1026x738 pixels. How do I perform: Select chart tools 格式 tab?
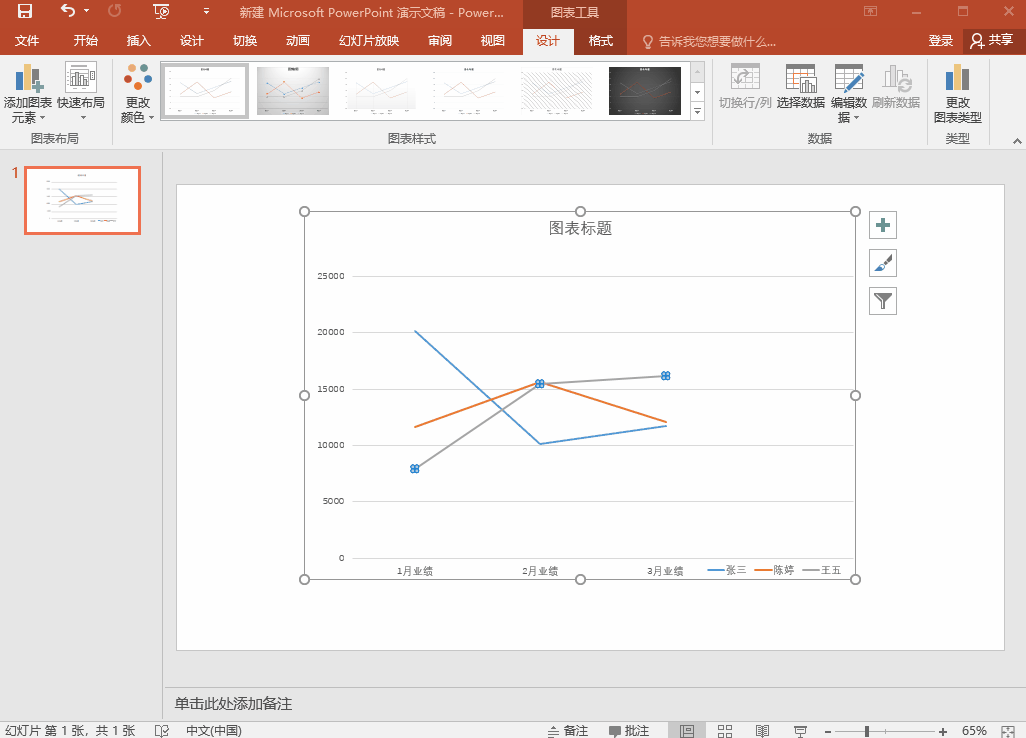point(601,41)
